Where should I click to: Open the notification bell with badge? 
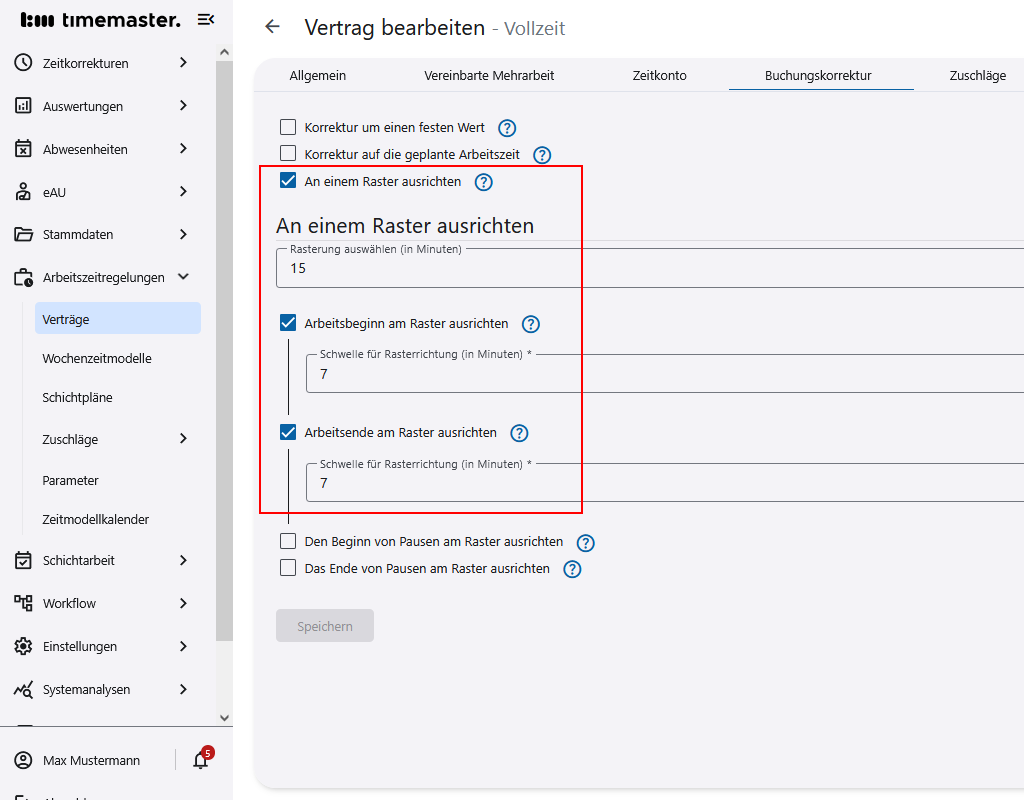(201, 760)
